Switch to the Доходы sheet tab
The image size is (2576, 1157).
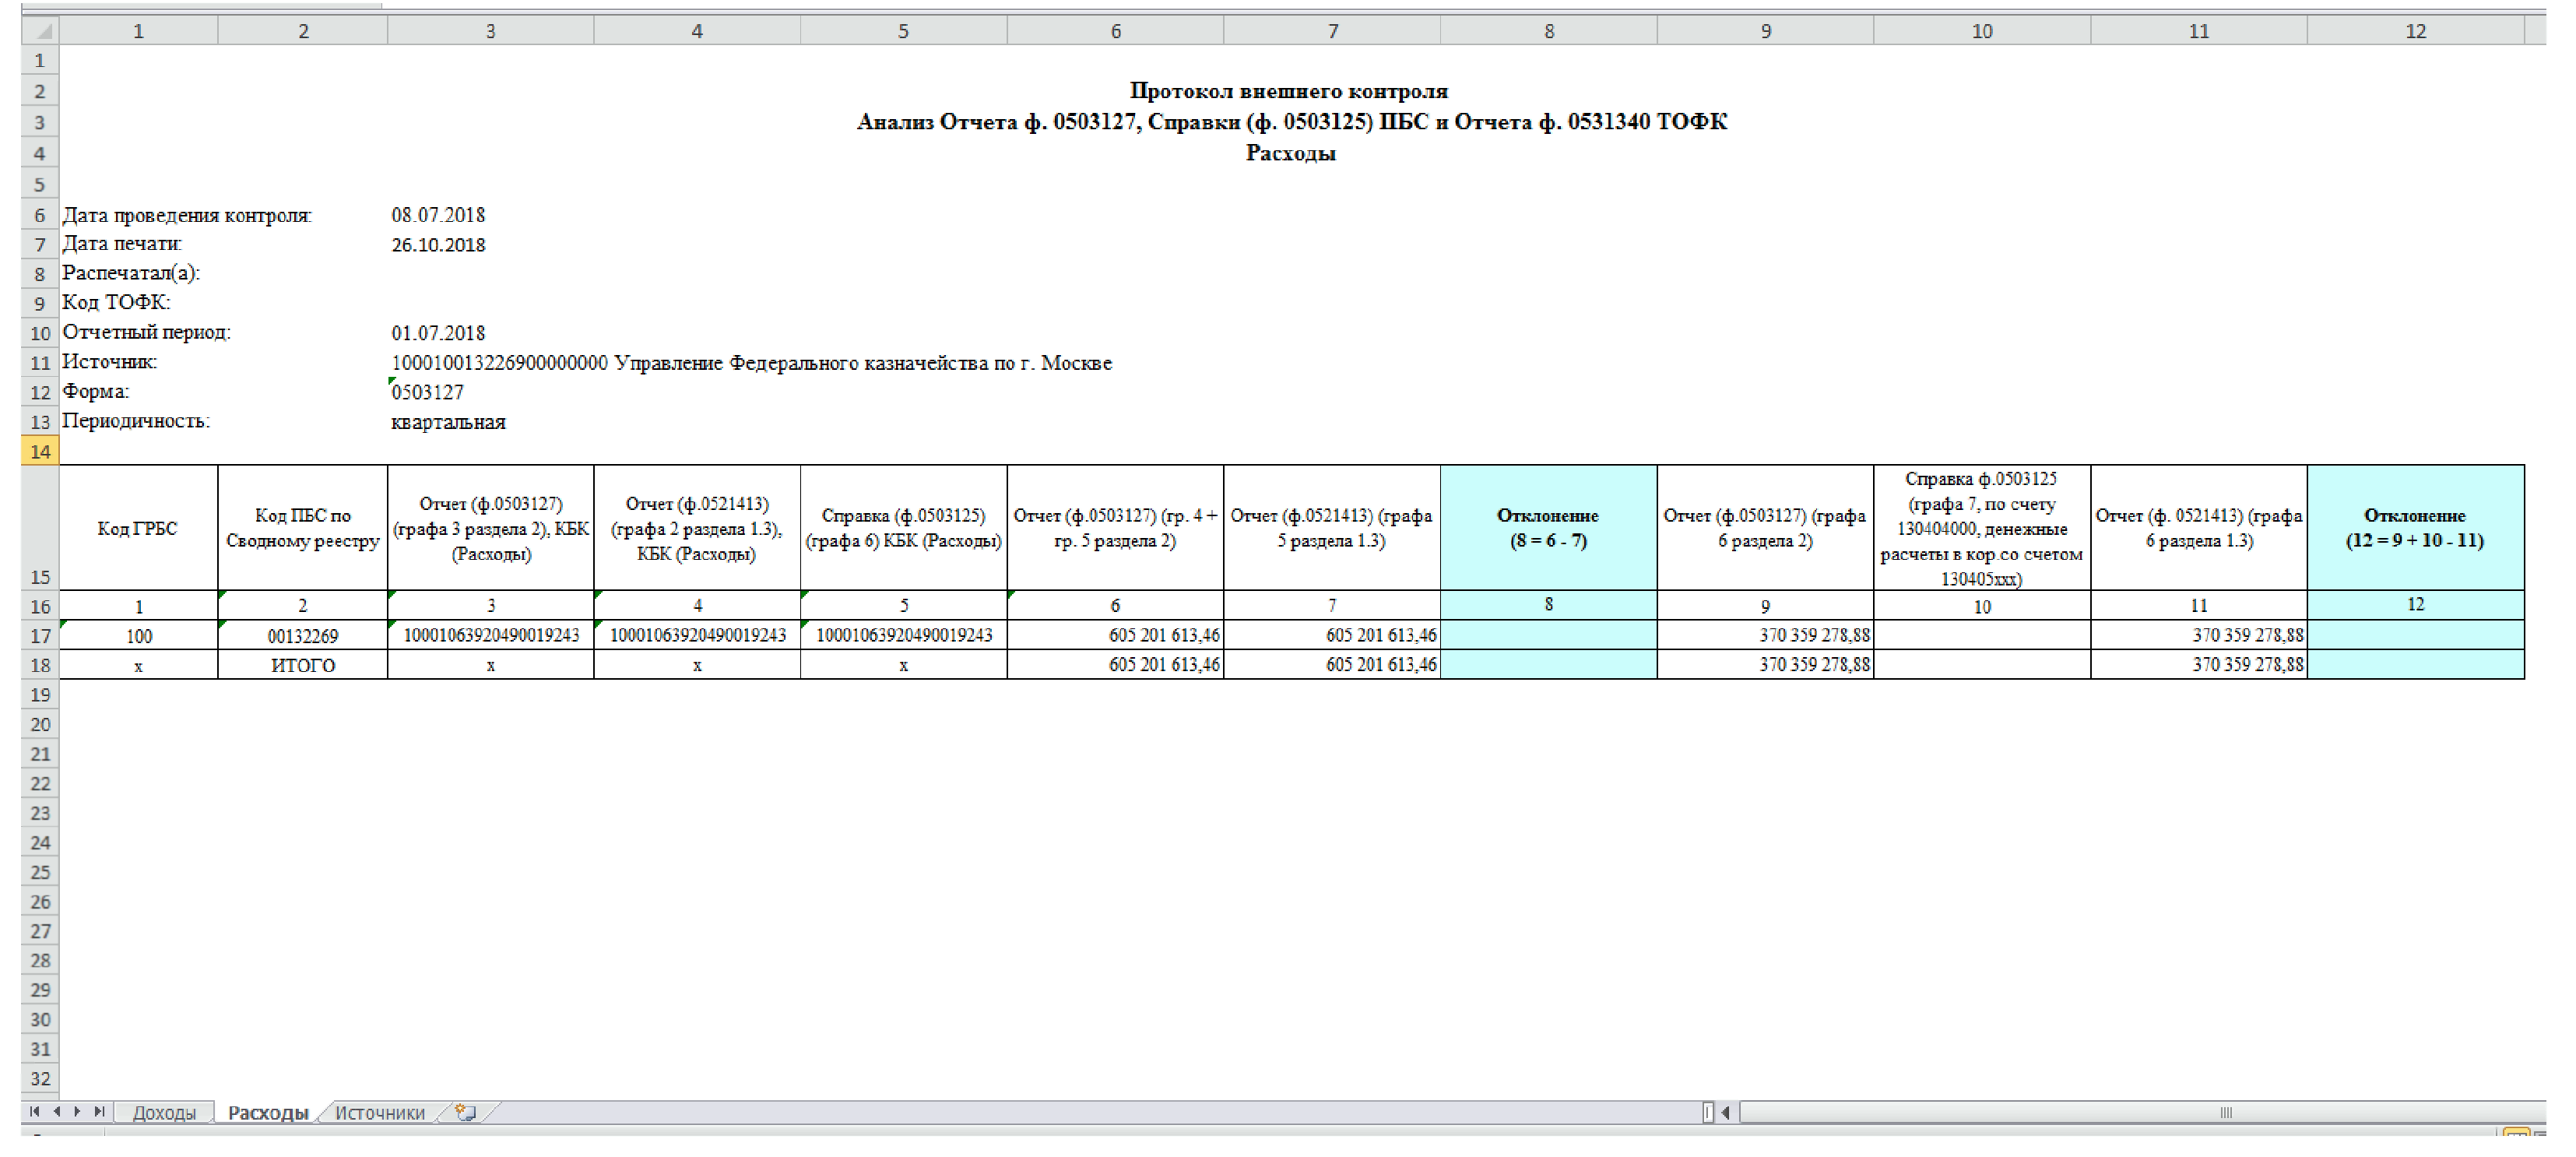point(164,1112)
